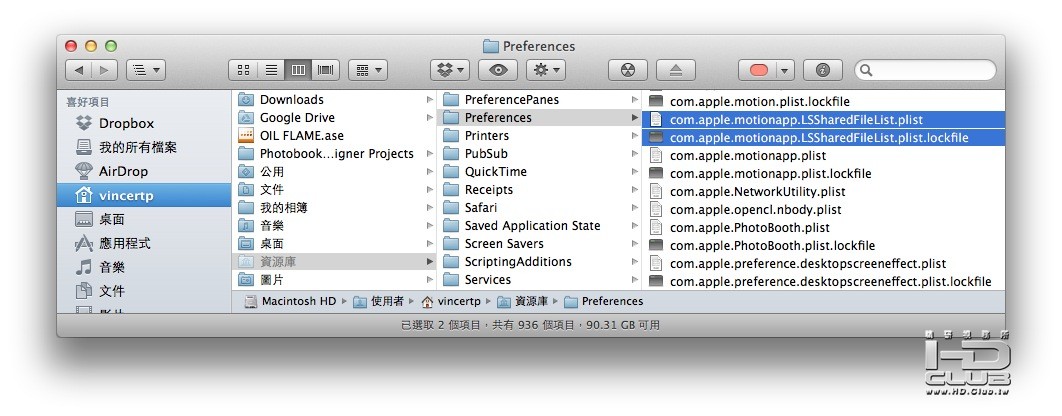Go back with the left arrow button

[x=79, y=70]
